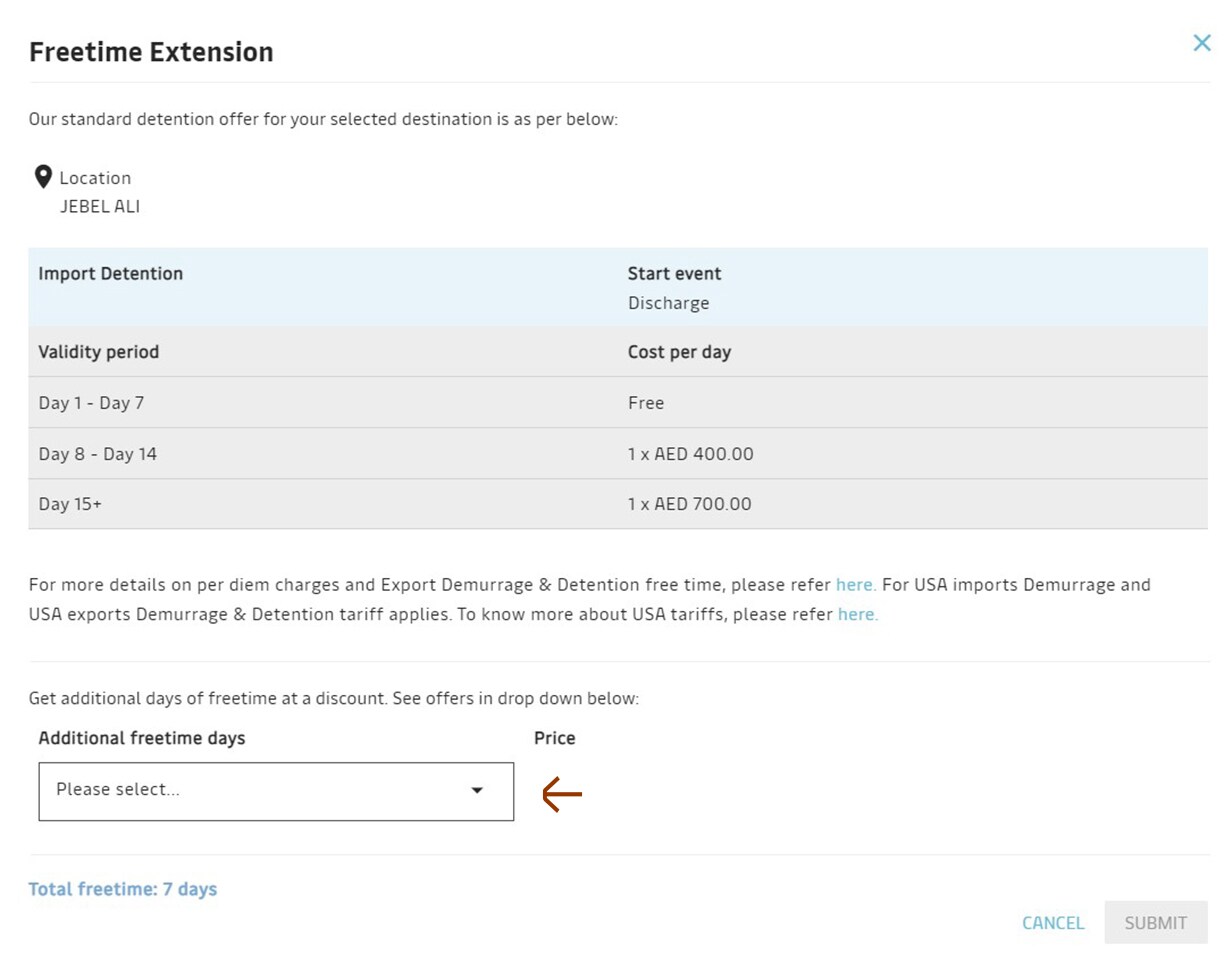
Task: Click the Validity period column header
Action: point(98,352)
